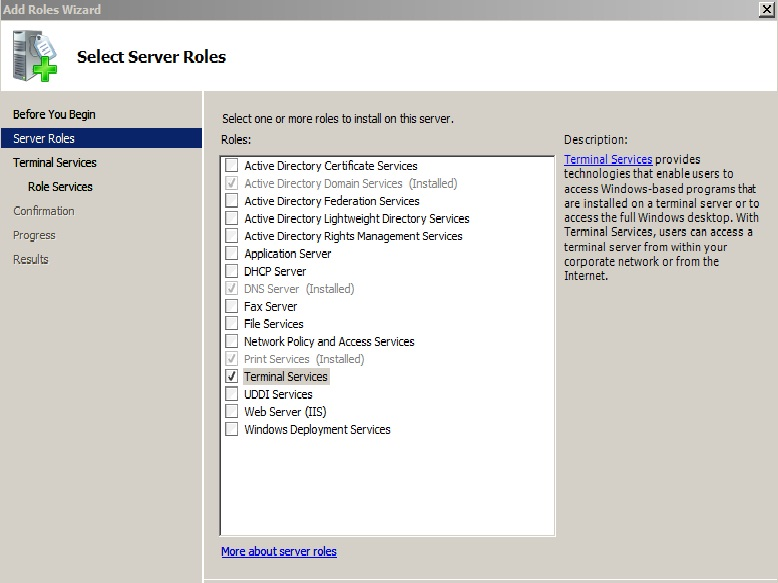Select Active Directory Rights Management Services checkbox
778x583 pixels.
pyautogui.click(x=231, y=236)
